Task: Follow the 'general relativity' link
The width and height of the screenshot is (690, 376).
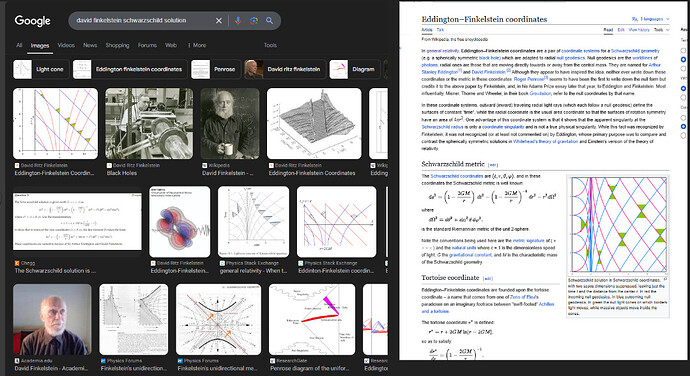Action: coord(443,51)
